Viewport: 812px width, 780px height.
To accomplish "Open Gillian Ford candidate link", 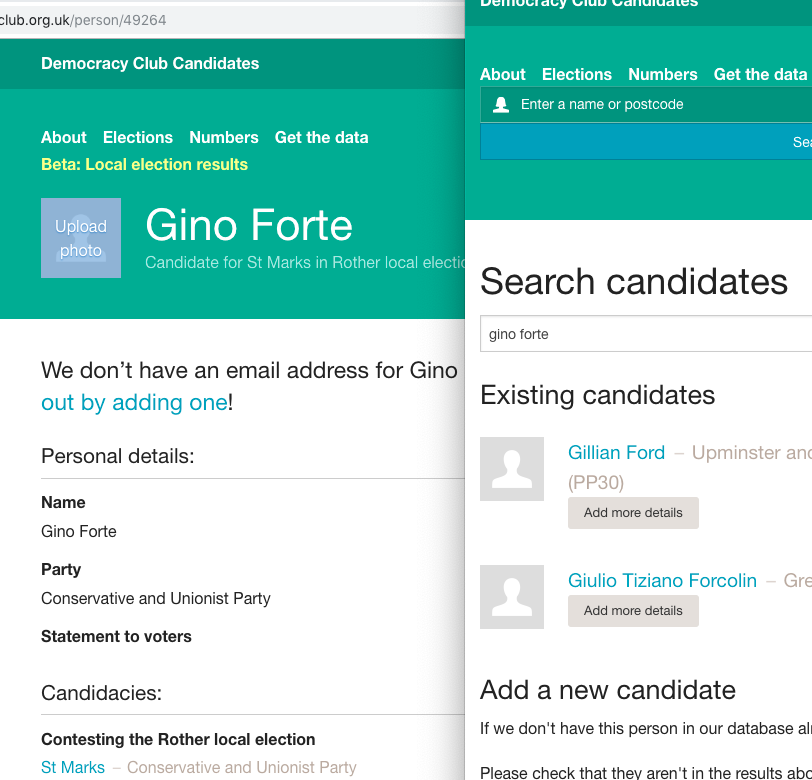I will click(x=616, y=453).
